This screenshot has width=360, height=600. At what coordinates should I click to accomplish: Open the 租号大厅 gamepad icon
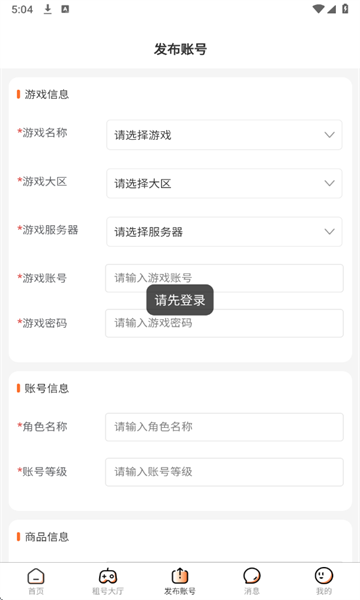click(x=108, y=576)
